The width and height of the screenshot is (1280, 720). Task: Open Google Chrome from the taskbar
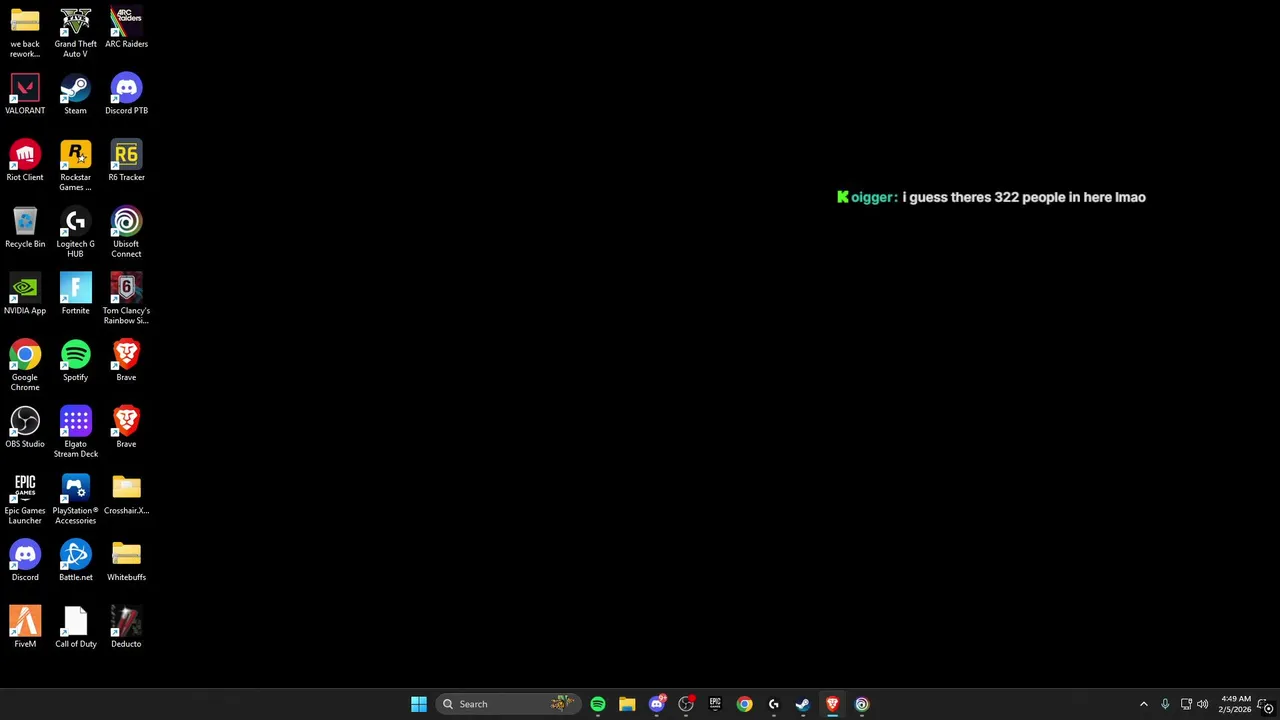pos(744,704)
